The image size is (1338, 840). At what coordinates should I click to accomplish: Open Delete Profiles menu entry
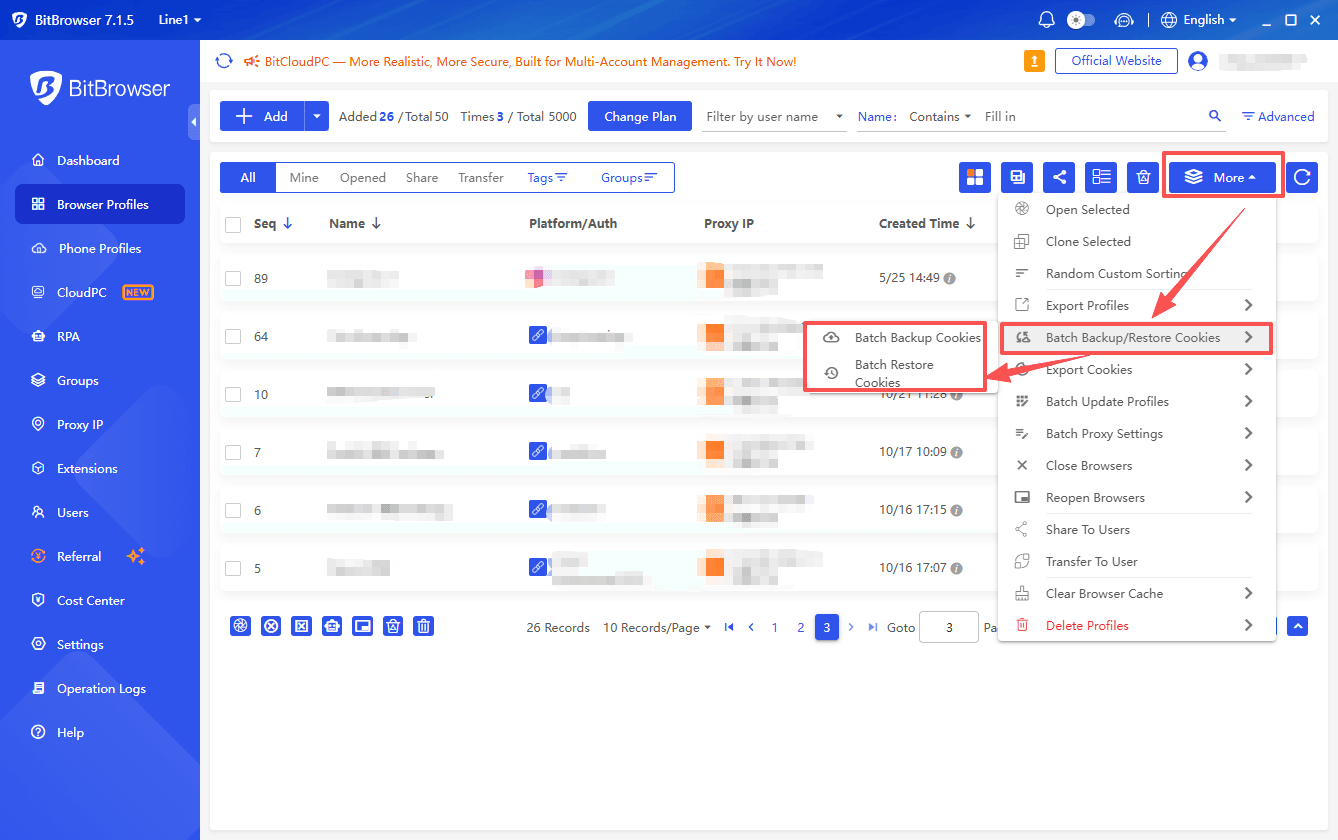pos(1137,626)
